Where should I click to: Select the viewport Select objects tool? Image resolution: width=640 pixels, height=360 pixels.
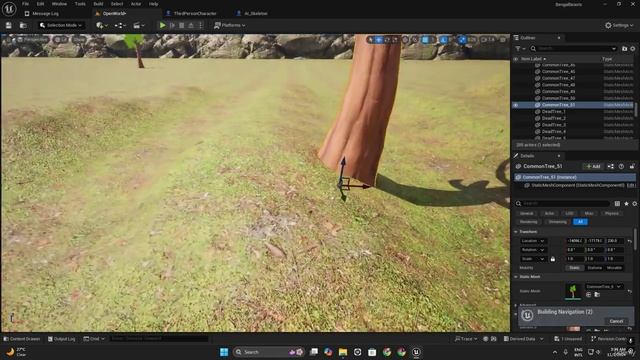[370, 40]
